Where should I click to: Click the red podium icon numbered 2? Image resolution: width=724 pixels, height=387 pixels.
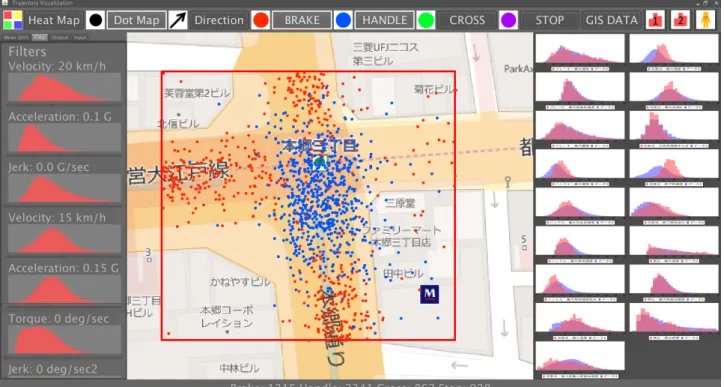(680, 20)
